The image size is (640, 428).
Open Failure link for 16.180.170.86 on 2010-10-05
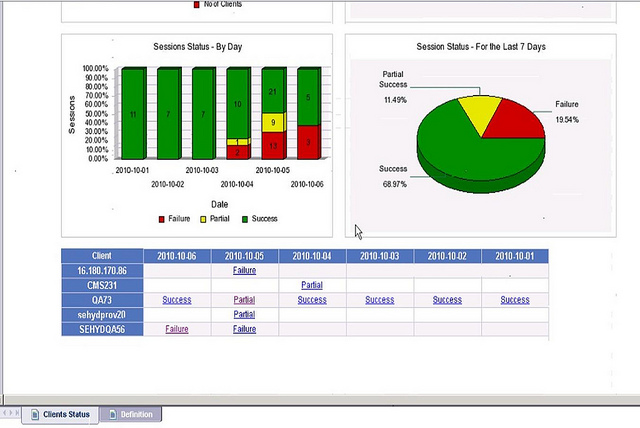click(x=244, y=270)
